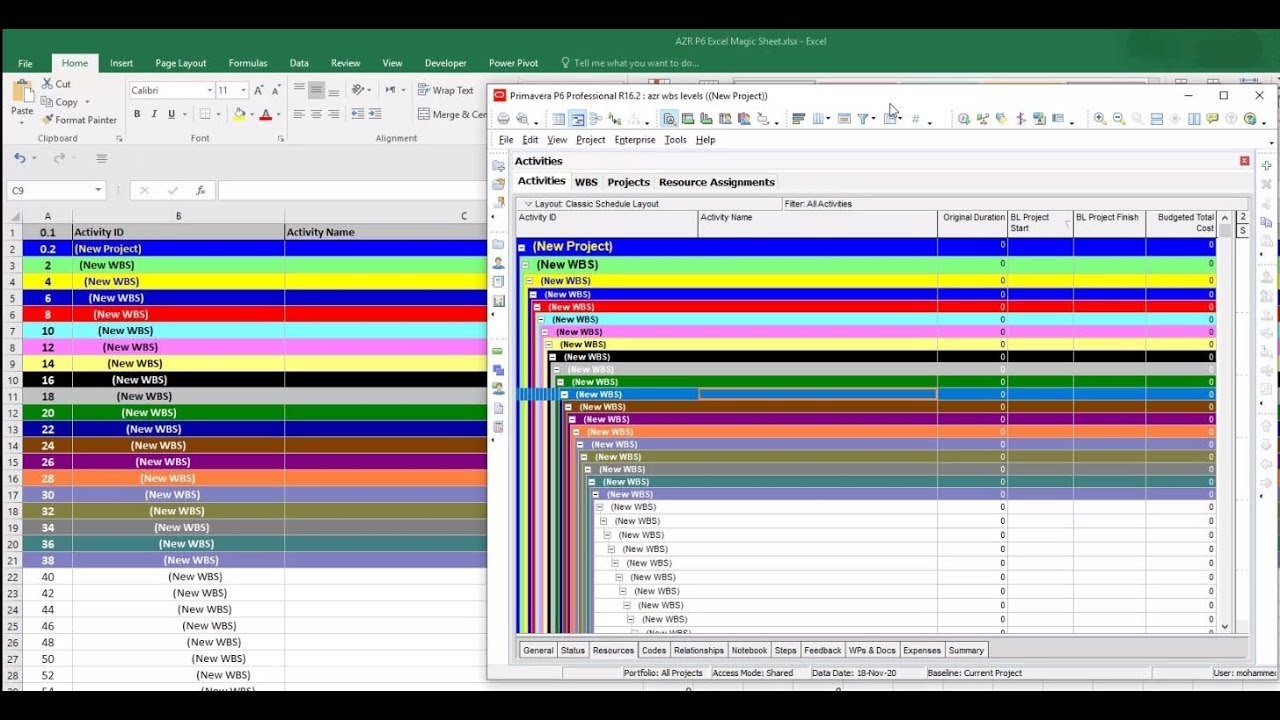
Task: Click the Format Painter brush in Excel
Action: pyautogui.click(x=47, y=120)
